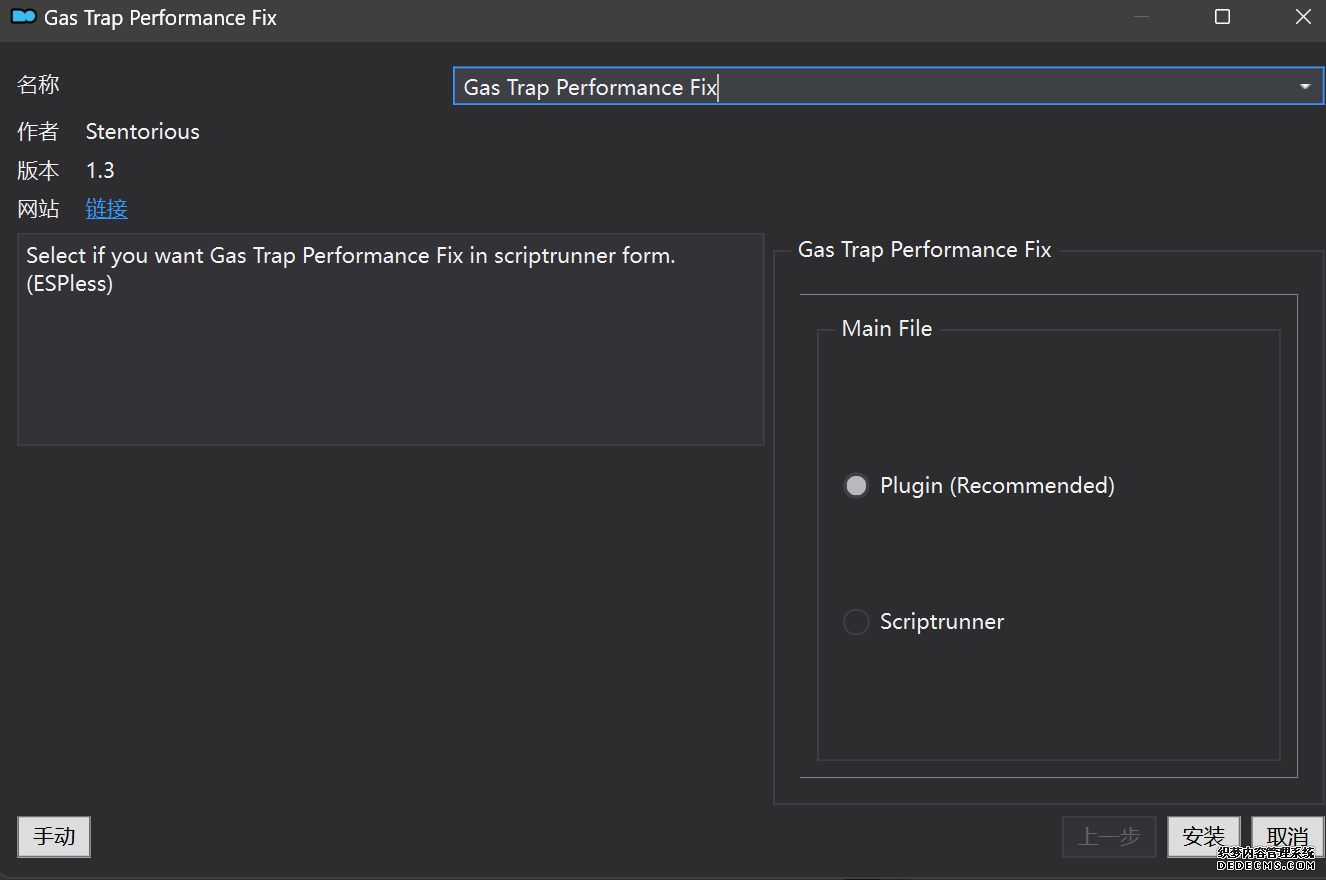The width and height of the screenshot is (1326, 880).
Task: Close the Gas Trap Performance Fix window
Action: 1302,18
